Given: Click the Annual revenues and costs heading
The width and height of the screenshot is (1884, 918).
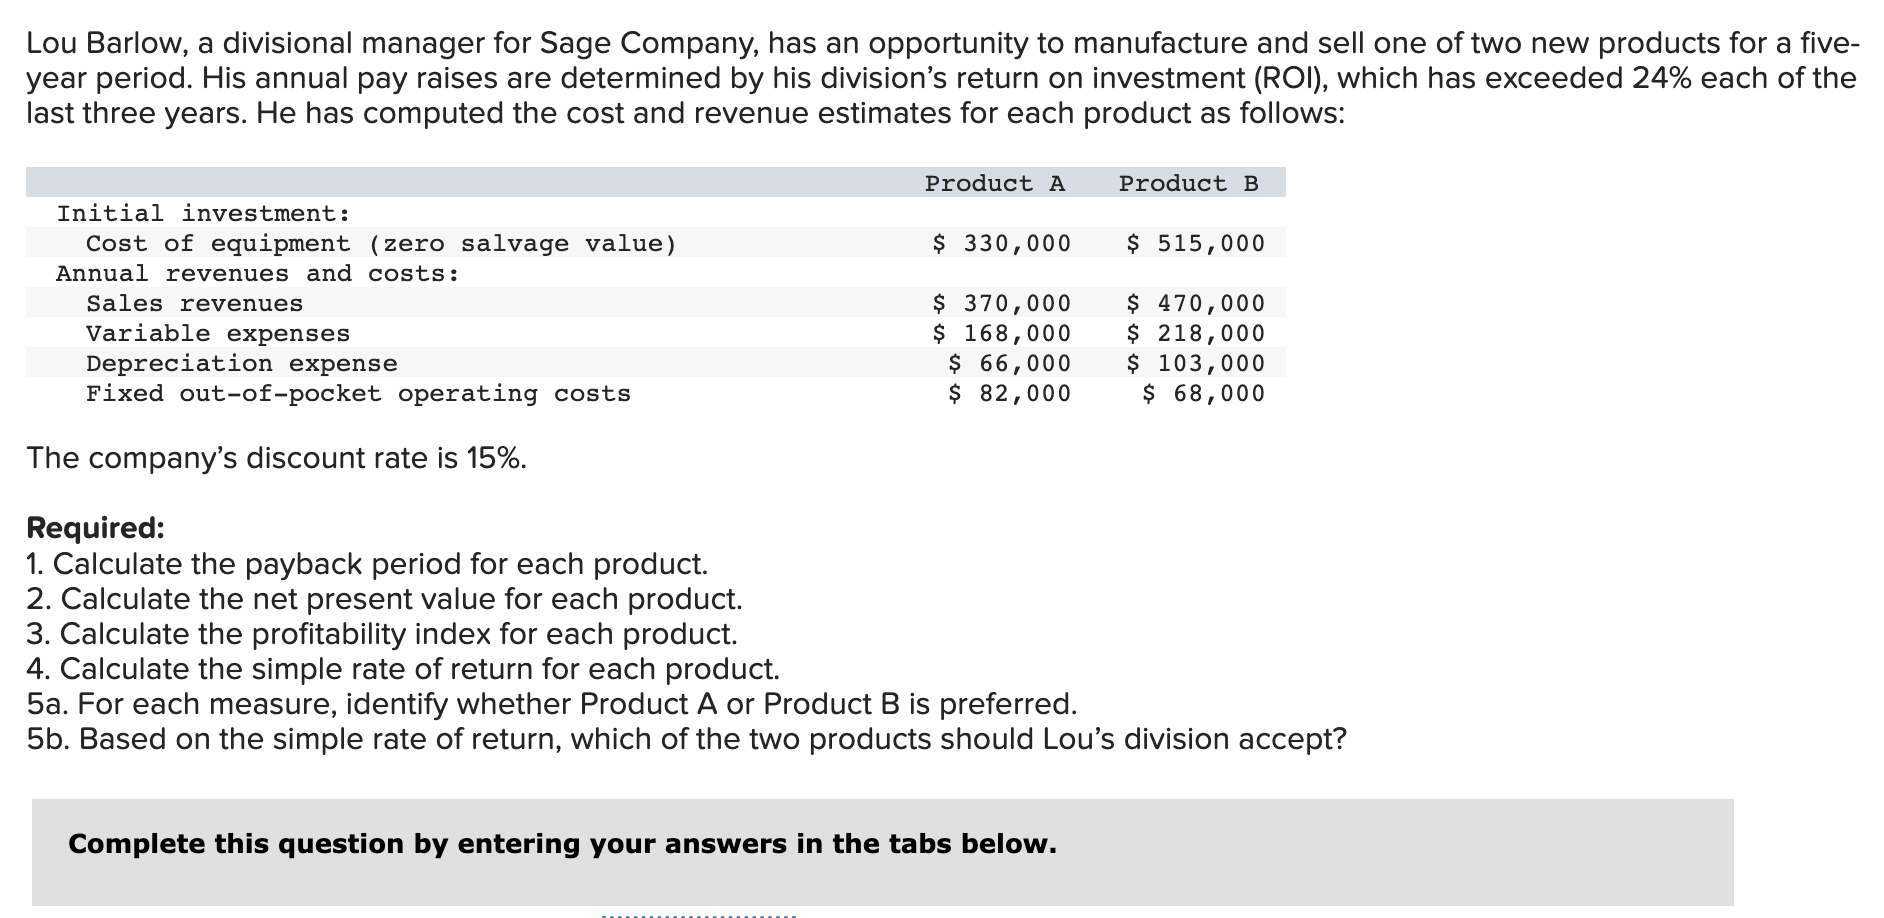Looking at the screenshot, I should pyautogui.click(x=258, y=273).
